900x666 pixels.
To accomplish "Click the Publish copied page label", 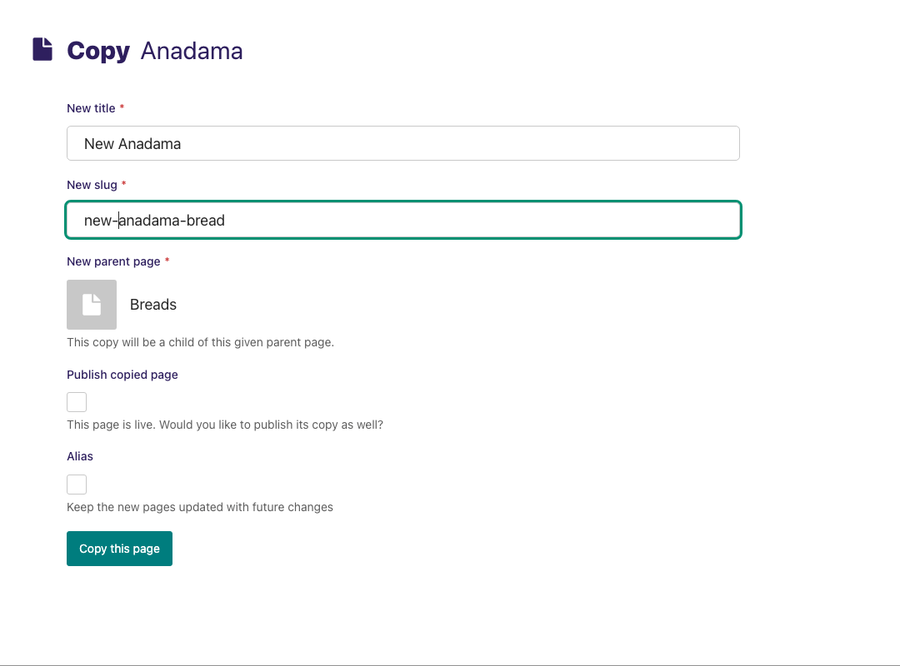I will 122,375.
